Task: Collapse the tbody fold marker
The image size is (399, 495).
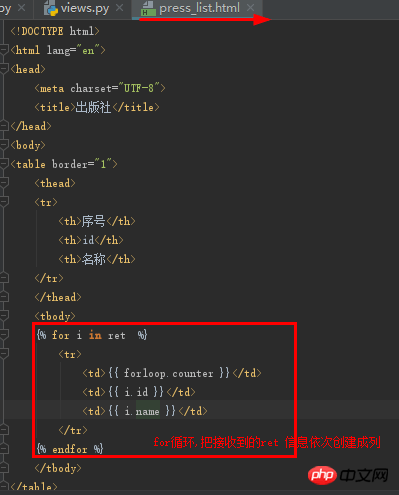Action: [x=4, y=316]
